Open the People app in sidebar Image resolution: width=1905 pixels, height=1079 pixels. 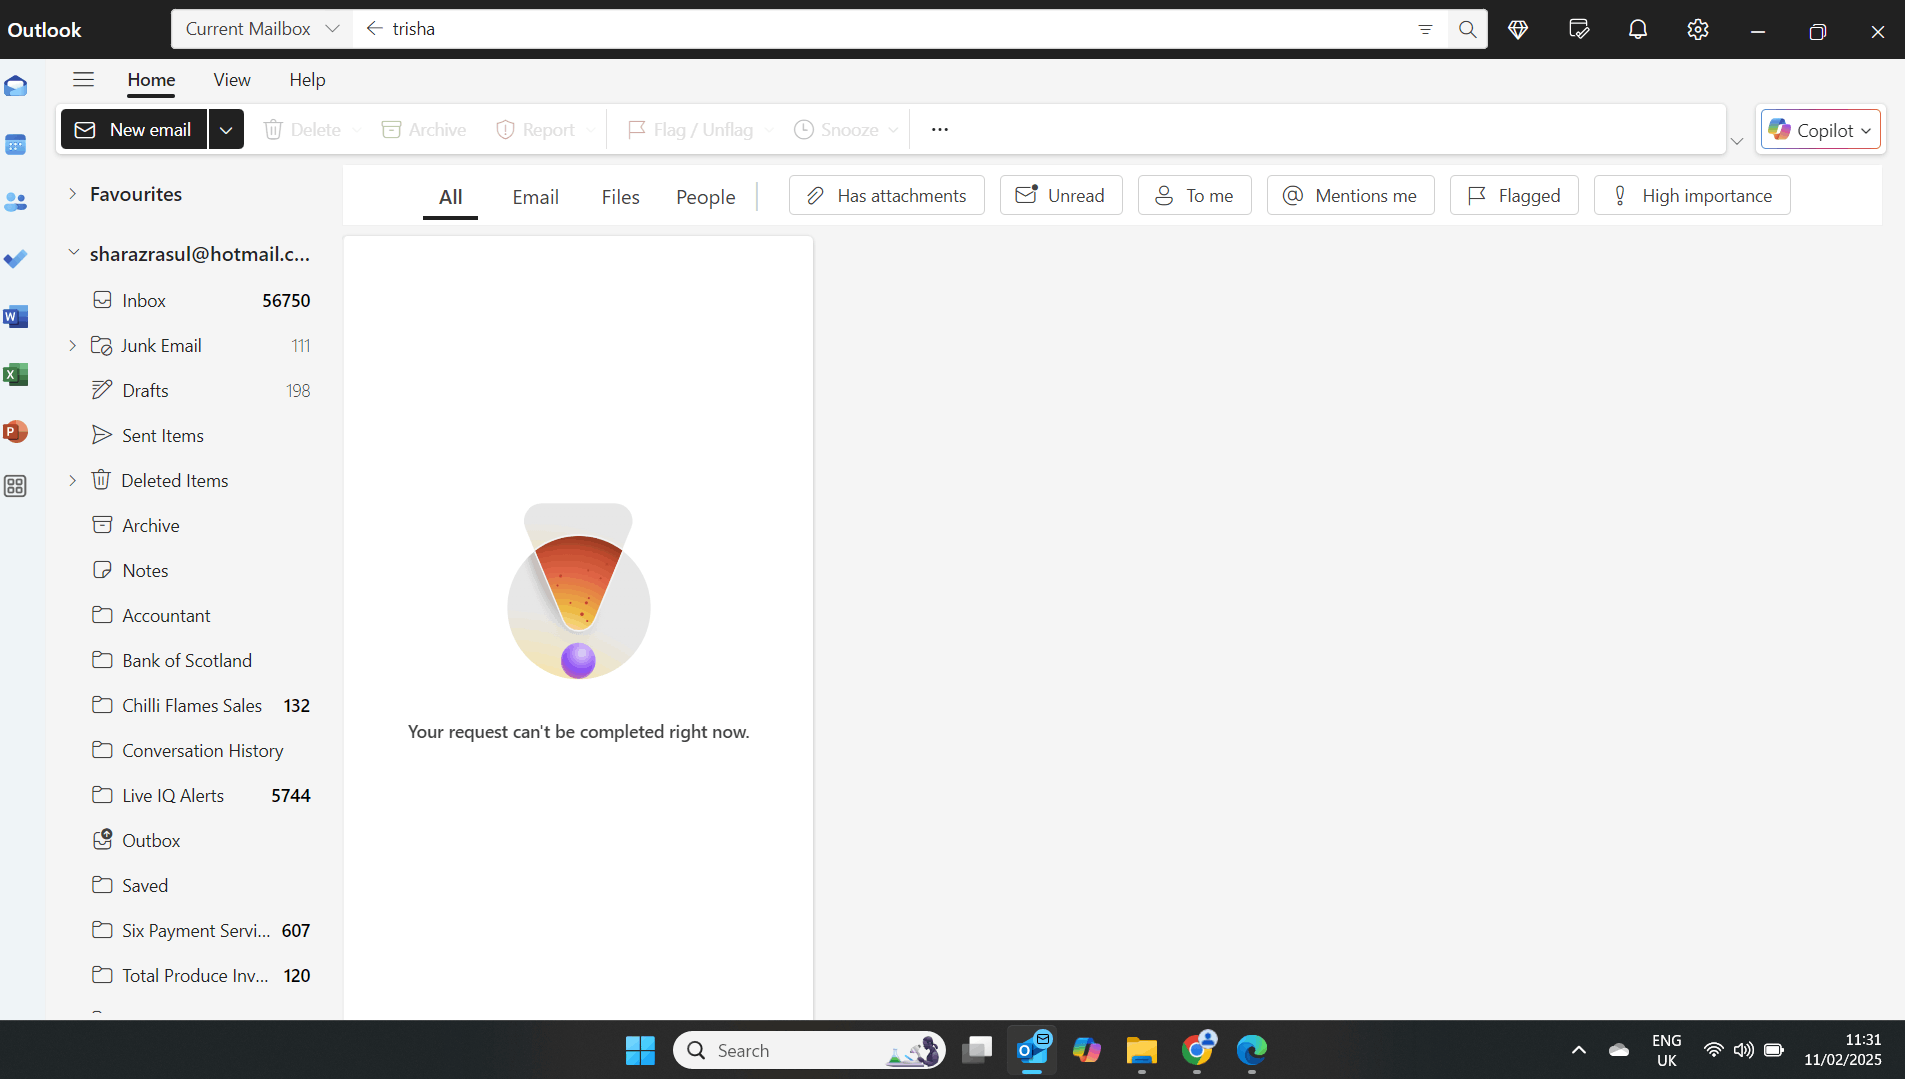point(16,202)
